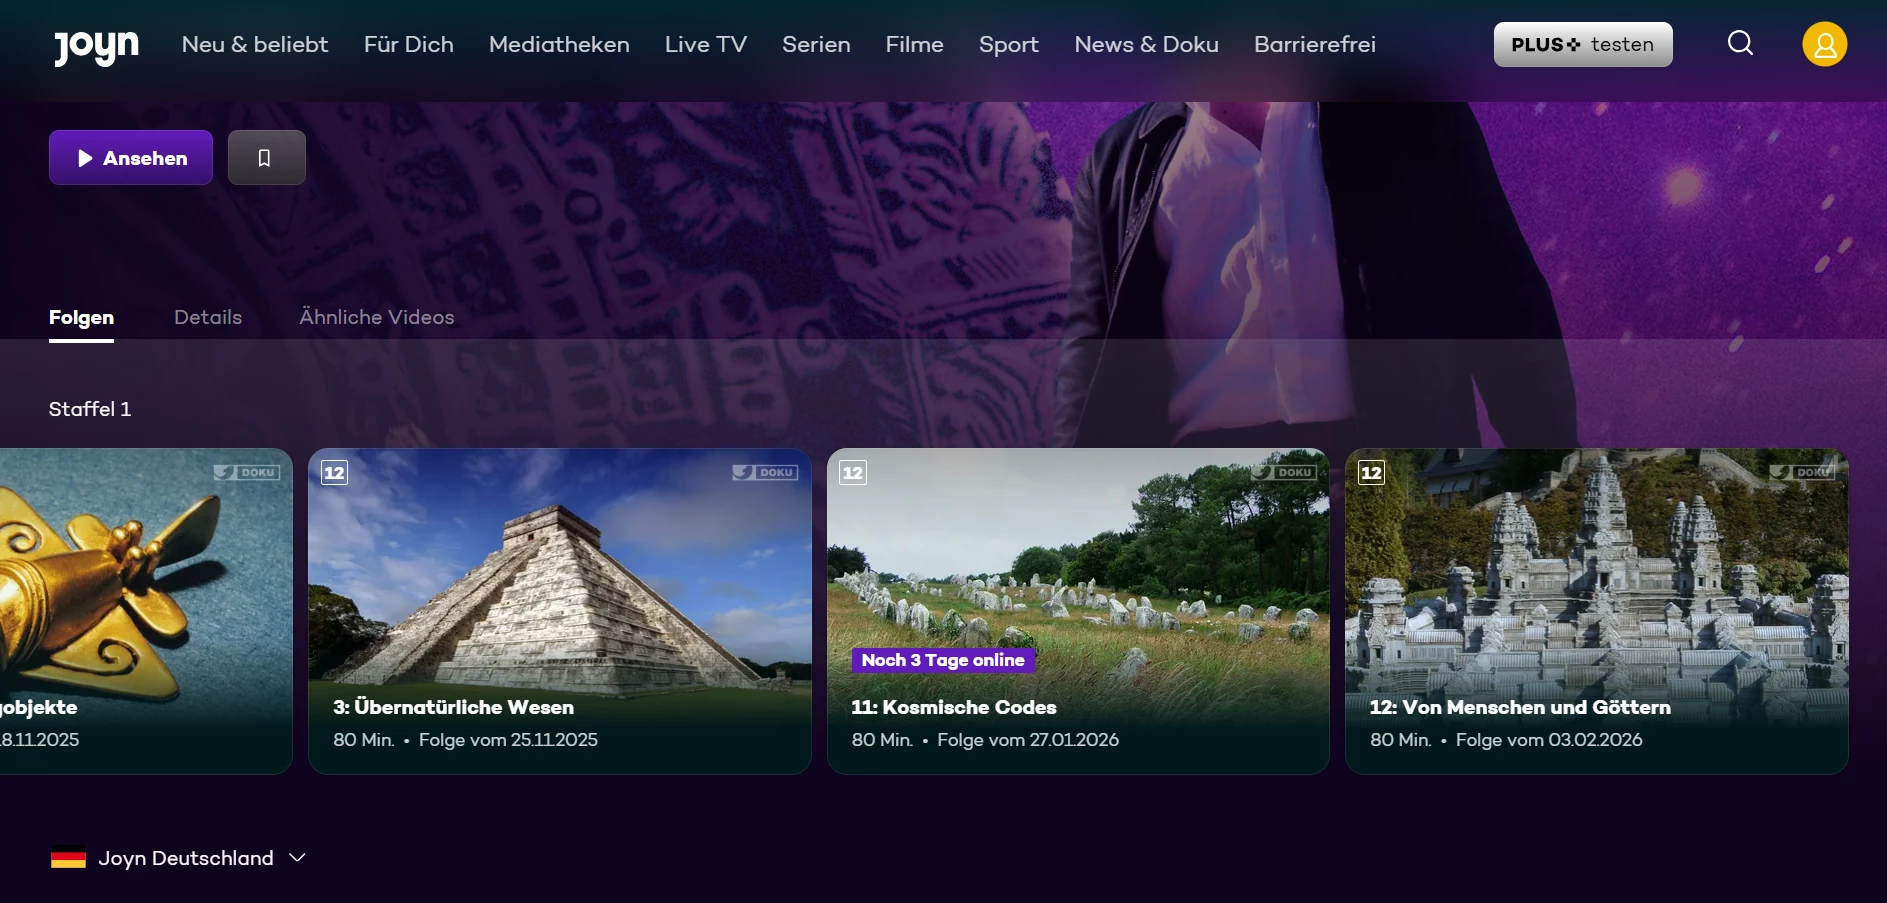
Task: Open the search magnifier icon
Action: pyautogui.click(x=1740, y=43)
